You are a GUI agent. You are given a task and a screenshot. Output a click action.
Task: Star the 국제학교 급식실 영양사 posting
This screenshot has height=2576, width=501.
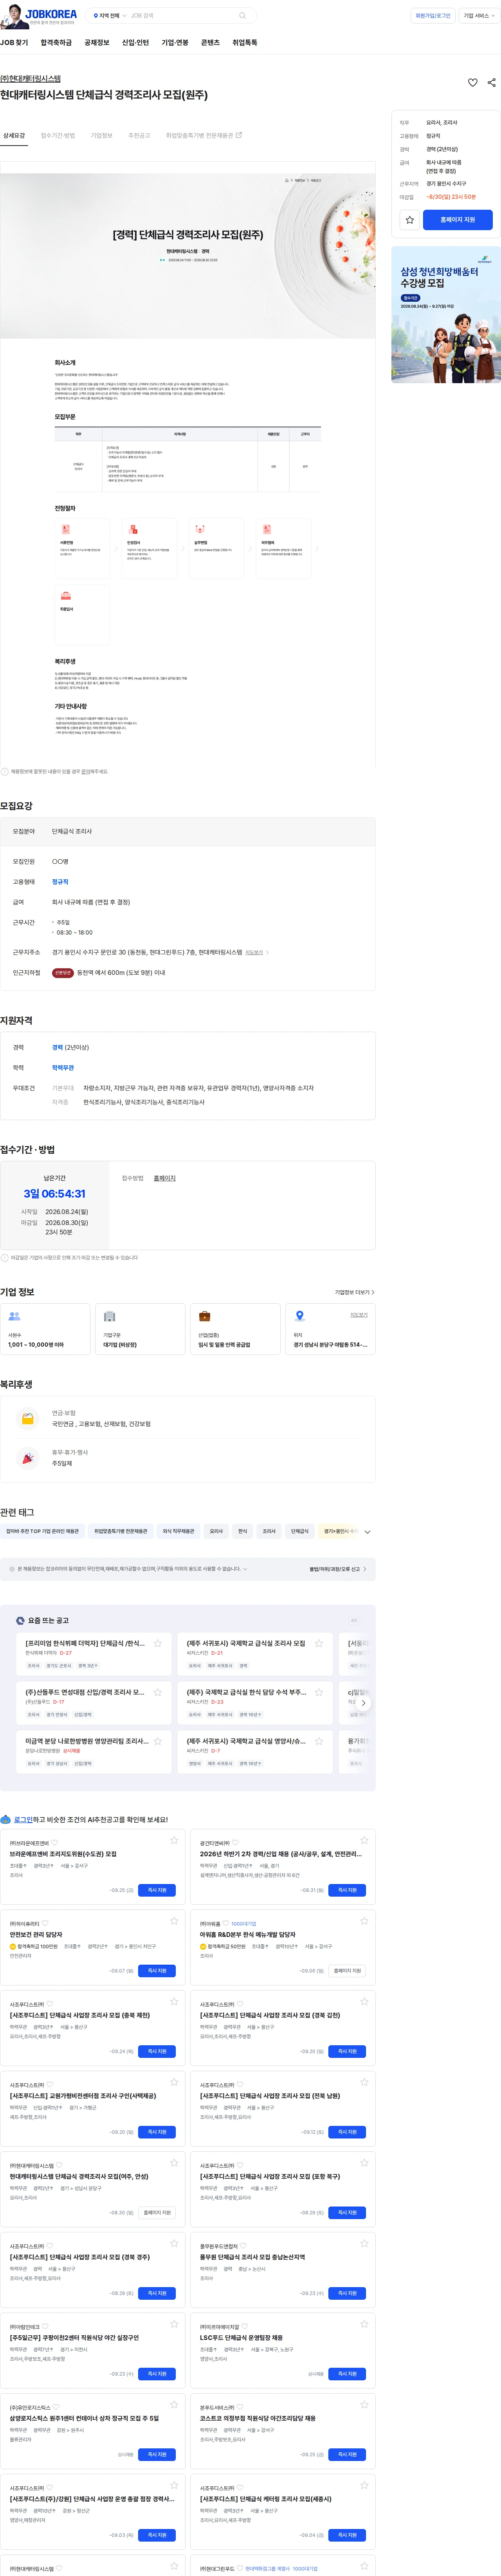[x=319, y=1741]
